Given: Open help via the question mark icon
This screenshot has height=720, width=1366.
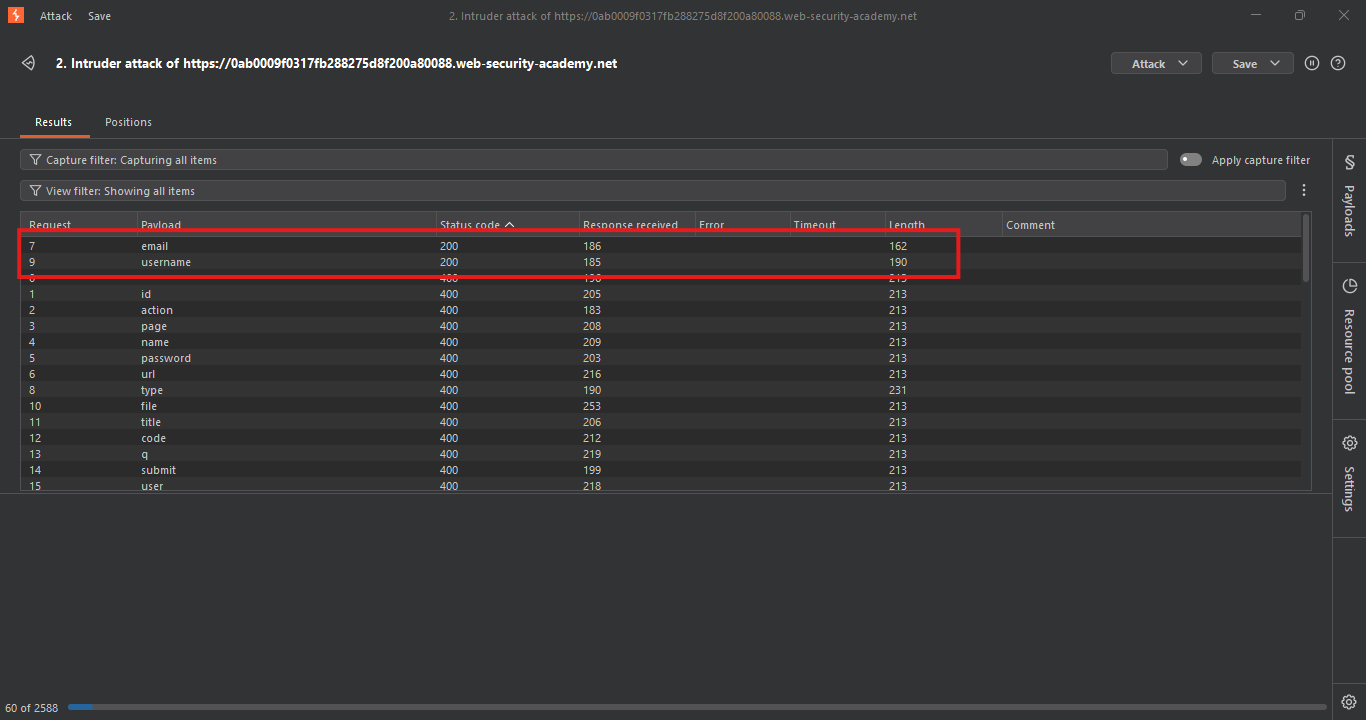Looking at the screenshot, I should 1338,63.
